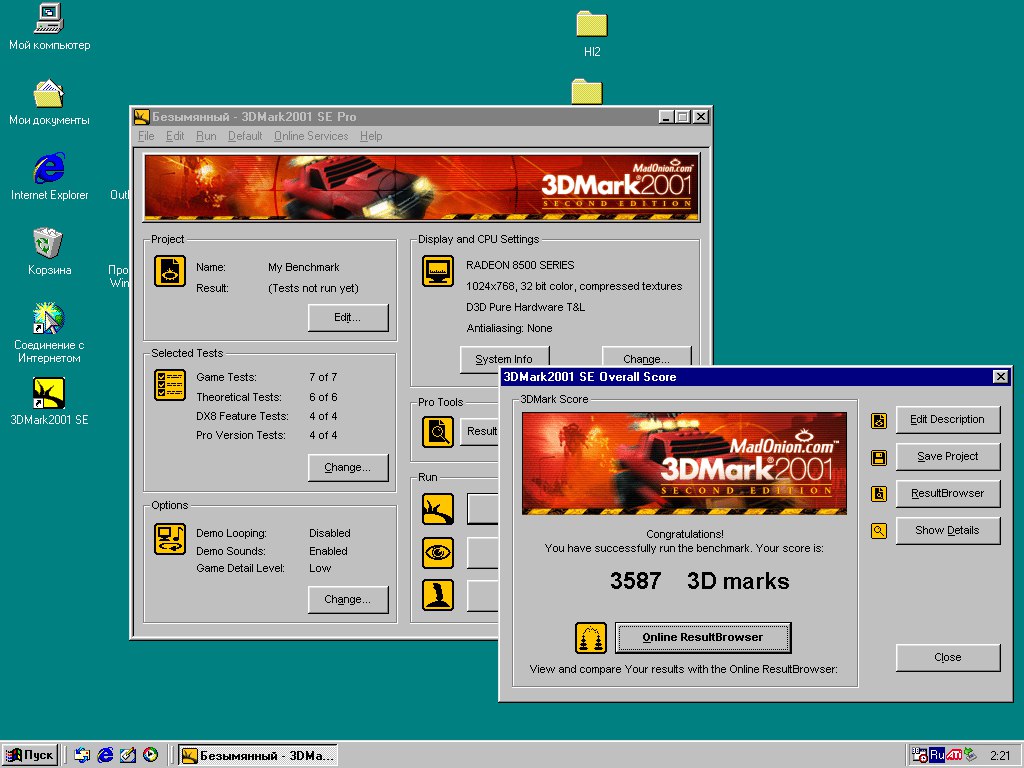Click the ResultBrowser button in score dialog
Viewport: 1024px width, 768px height.
click(x=947, y=493)
